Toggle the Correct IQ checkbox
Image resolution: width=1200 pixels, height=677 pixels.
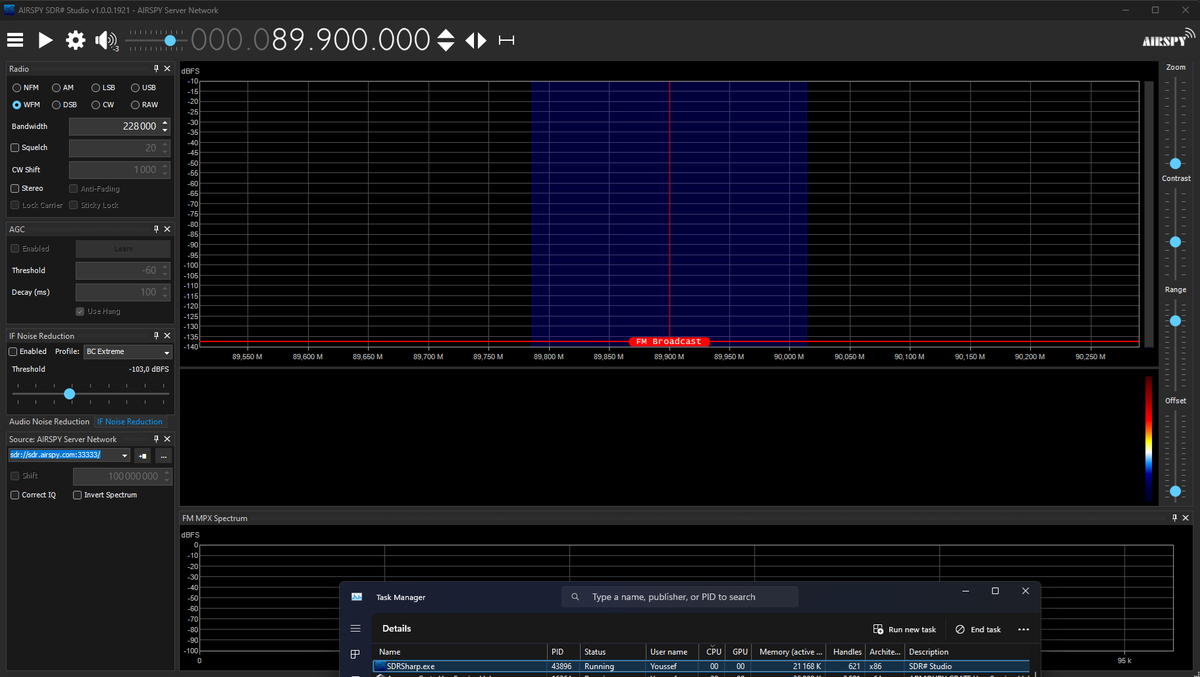click(x=15, y=495)
